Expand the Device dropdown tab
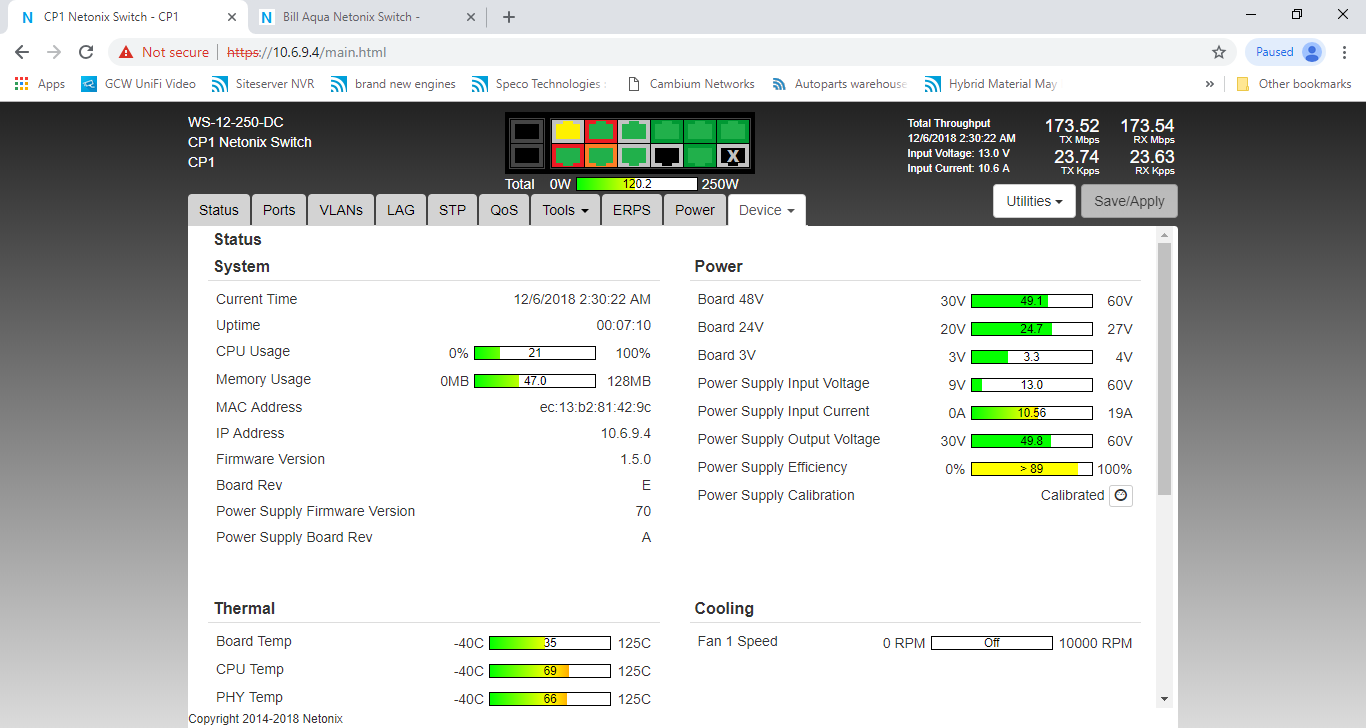The width and height of the screenshot is (1366, 728). pyautogui.click(x=766, y=210)
